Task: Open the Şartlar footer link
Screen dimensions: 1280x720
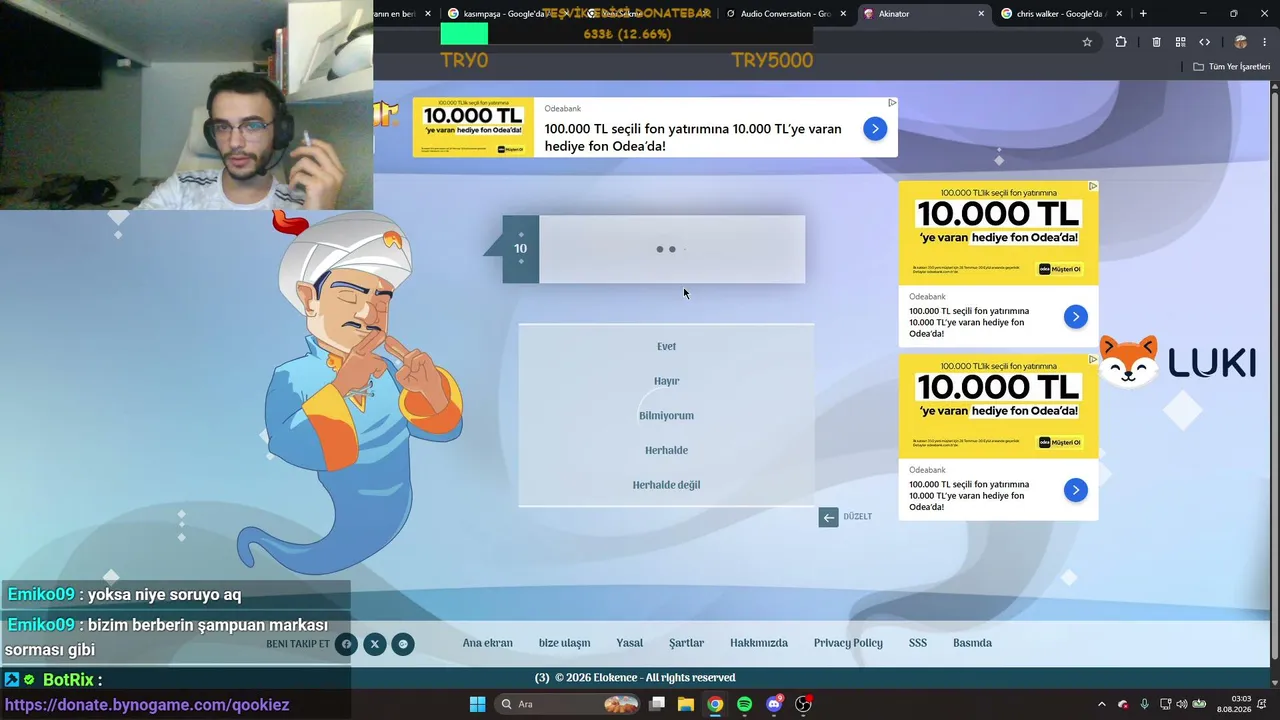Action: coord(686,643)
